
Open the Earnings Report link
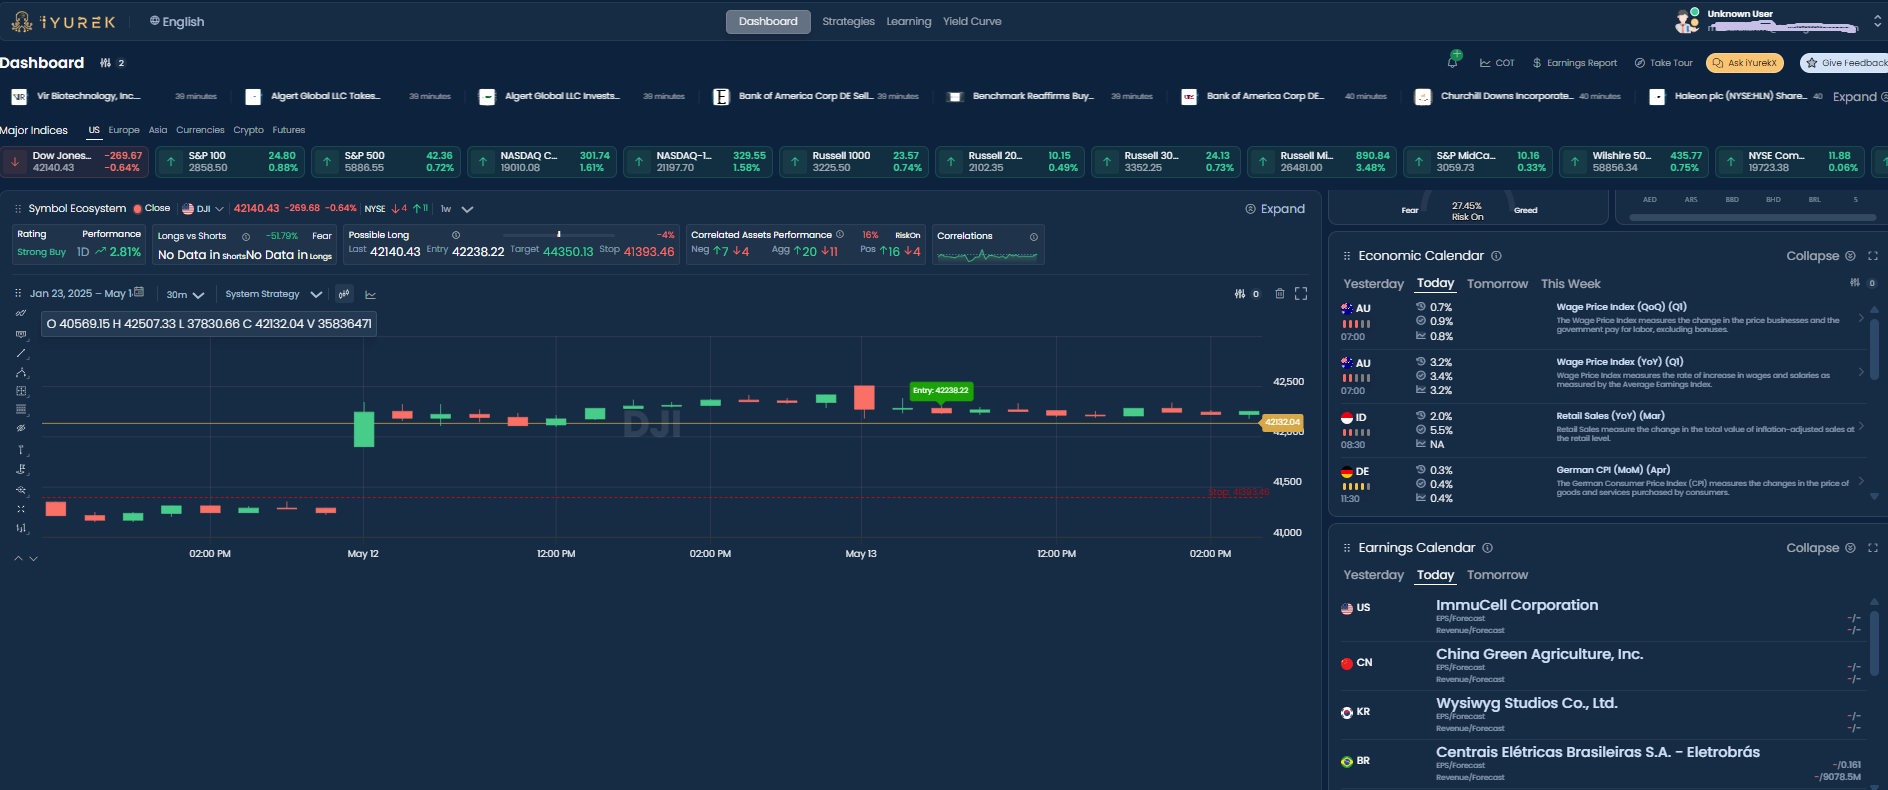click(x=1575, y=63)
